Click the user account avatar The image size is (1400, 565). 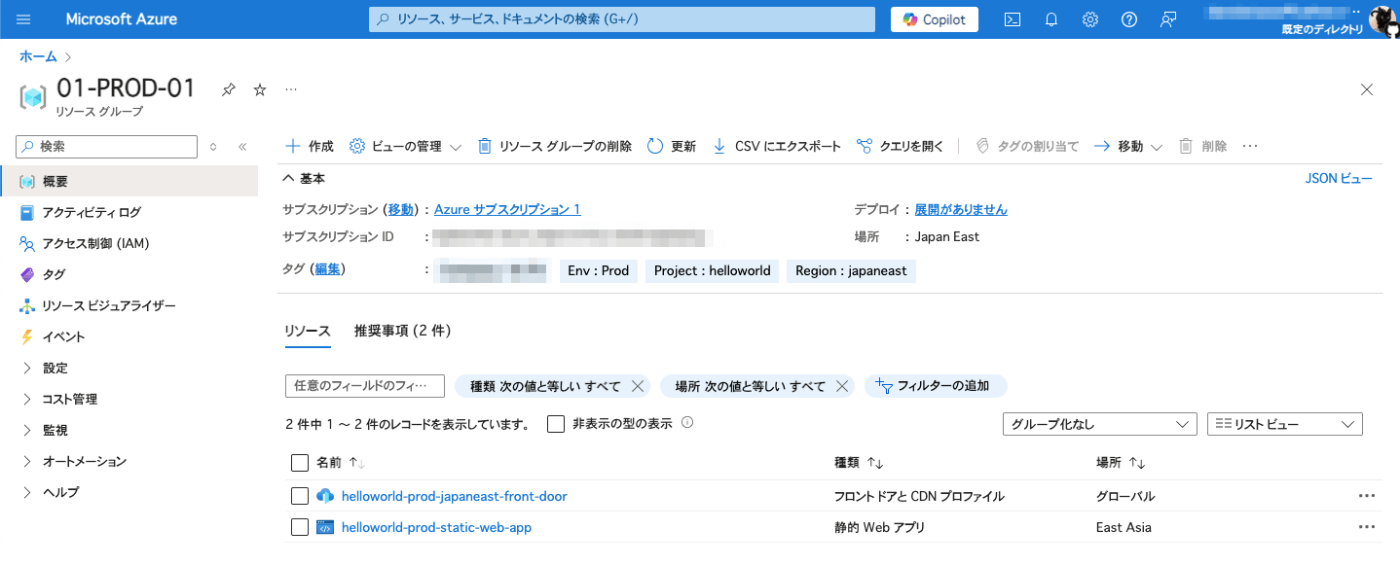1383,19
